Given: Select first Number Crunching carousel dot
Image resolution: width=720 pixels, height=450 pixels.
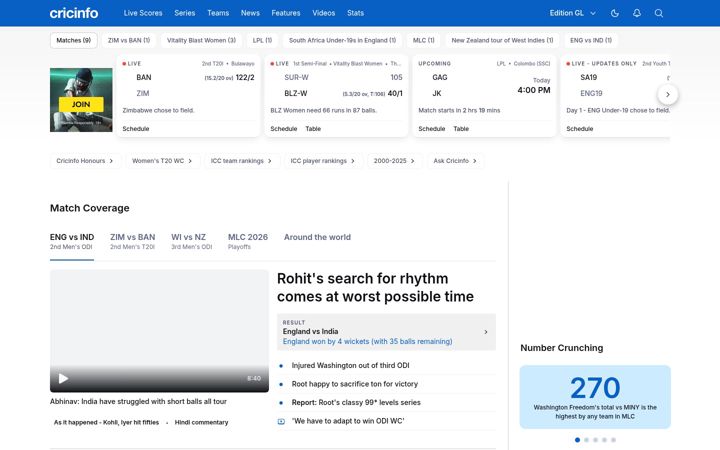Looking at the screenshot, I should (x=577, y=440).
